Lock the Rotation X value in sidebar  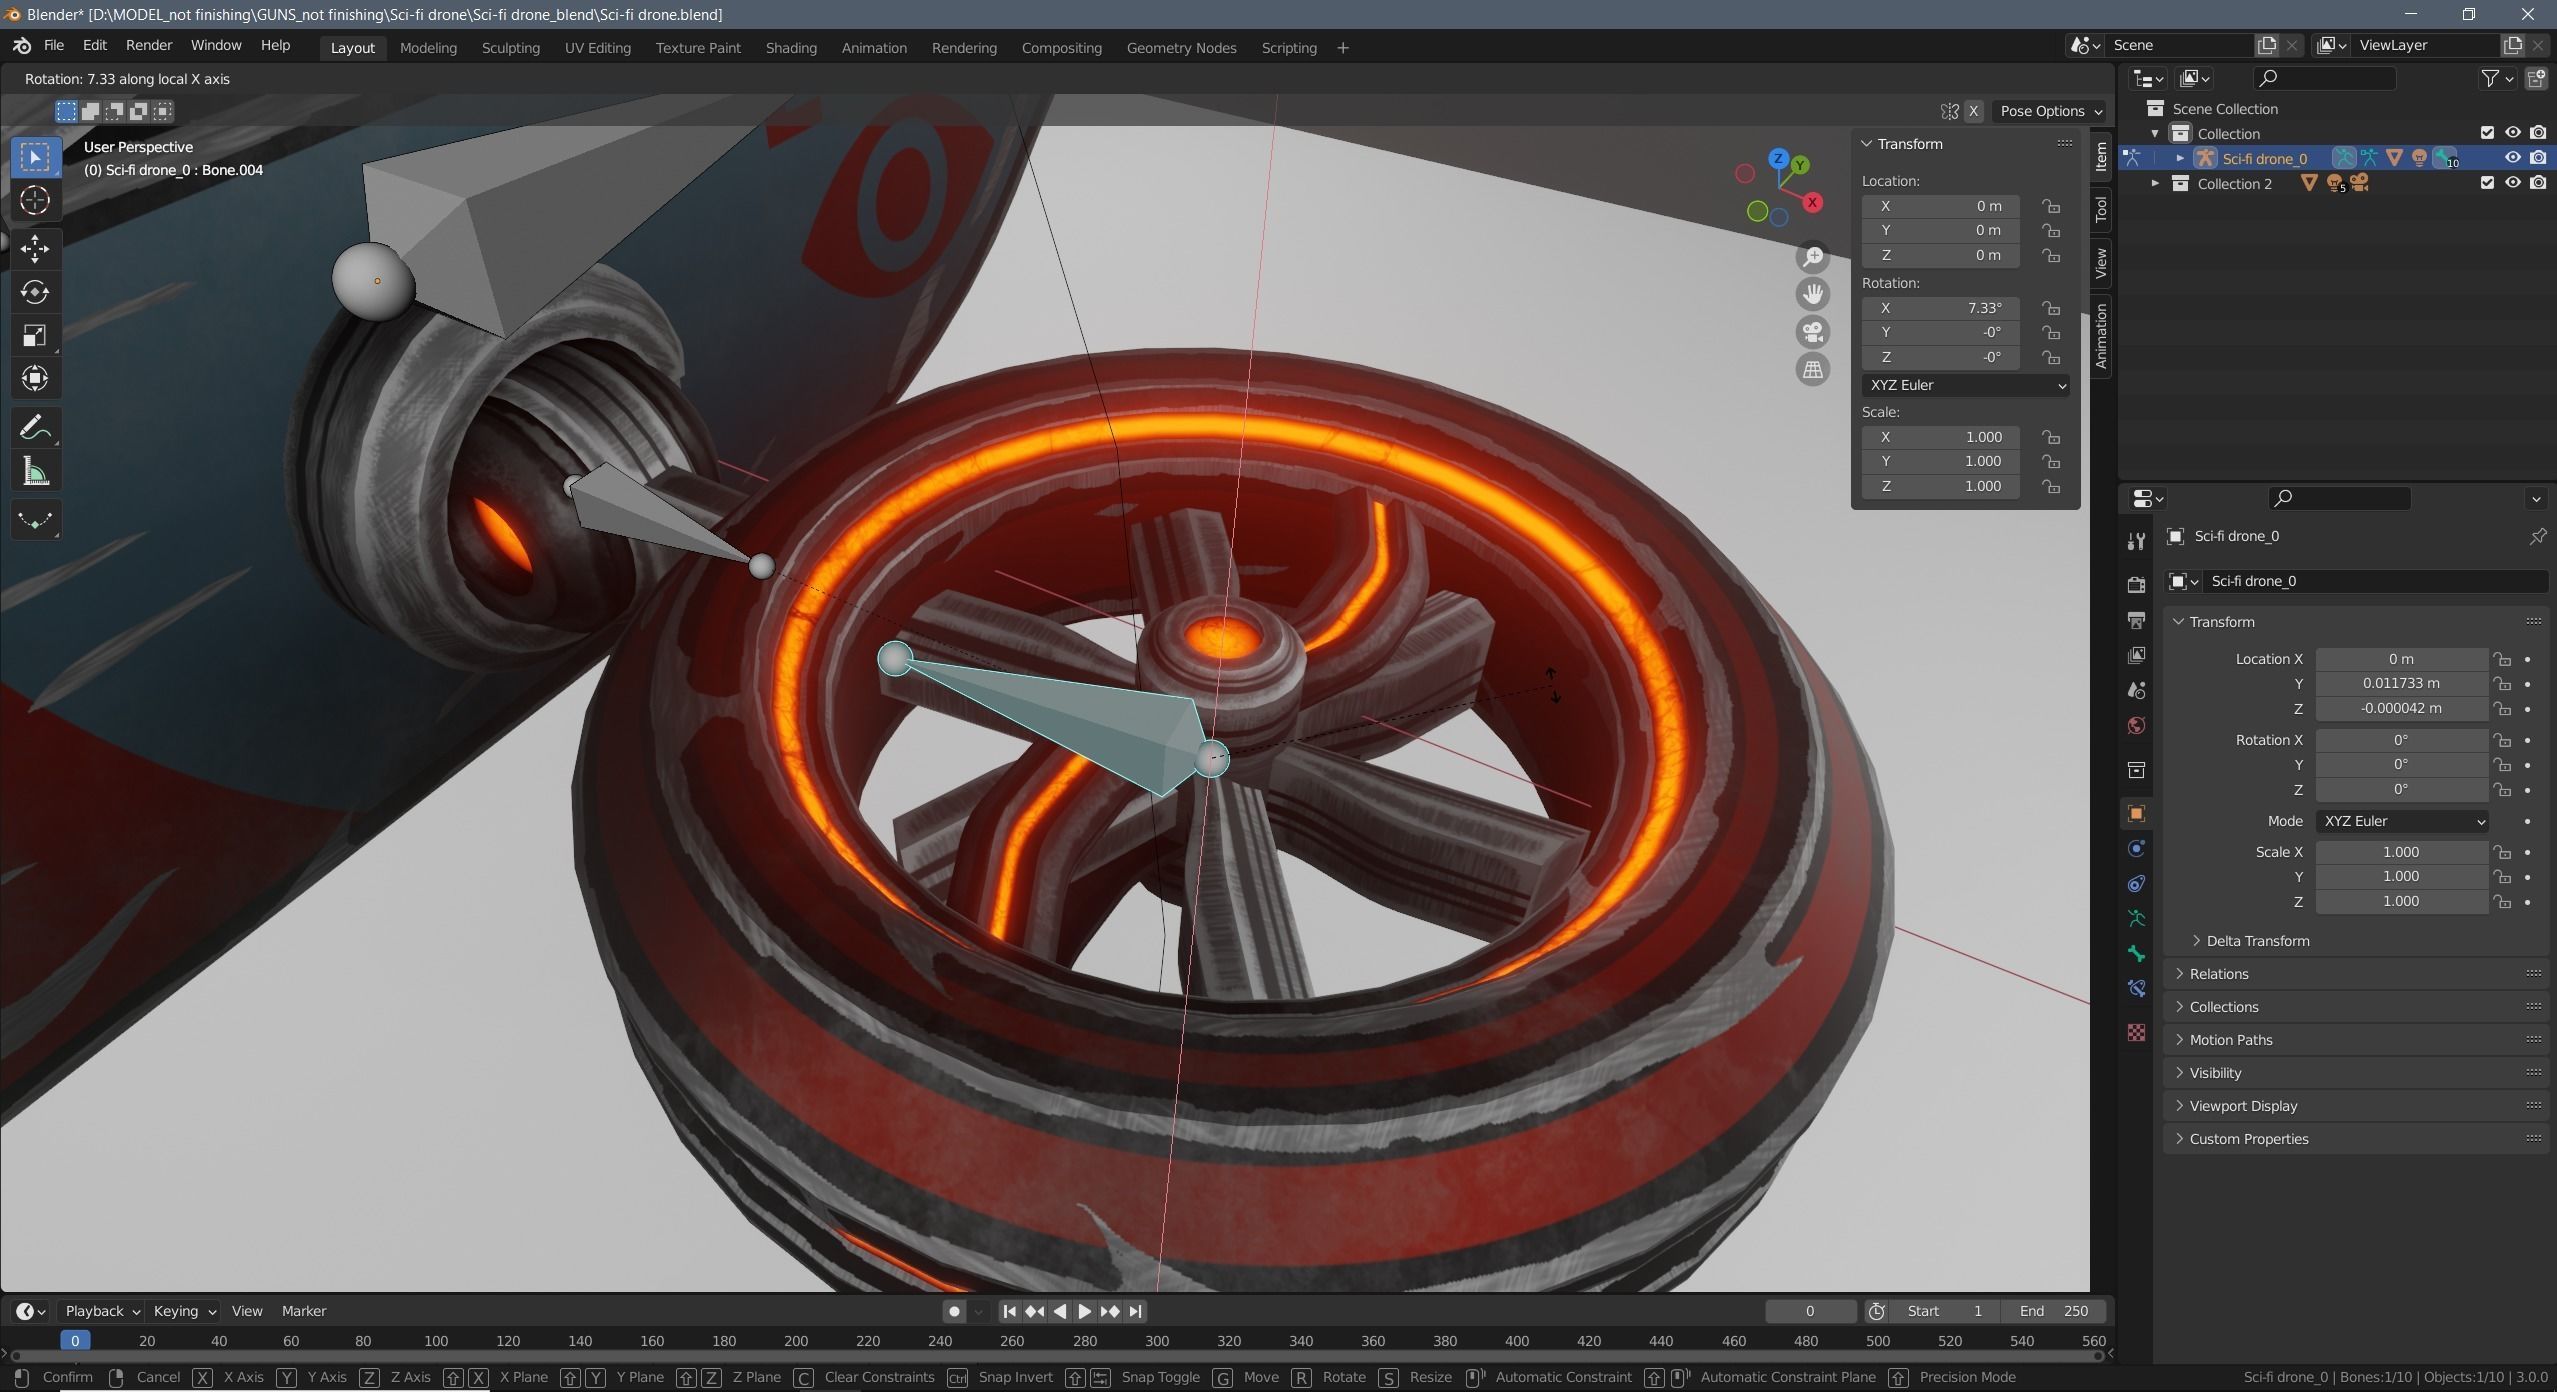click(2051, 308)
